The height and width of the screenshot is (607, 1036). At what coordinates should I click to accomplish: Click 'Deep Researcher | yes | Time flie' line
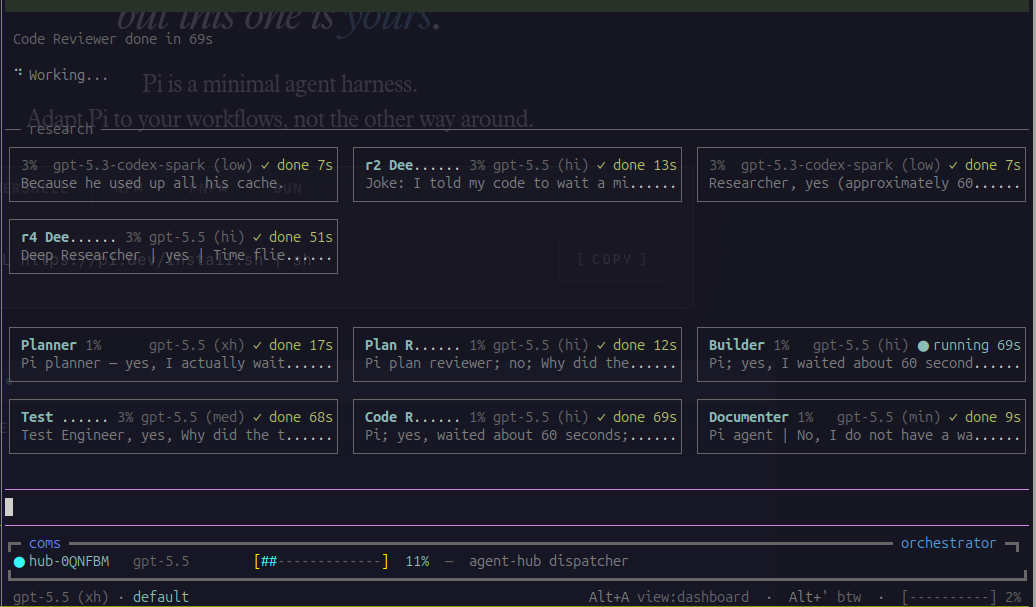pos(176,255)
